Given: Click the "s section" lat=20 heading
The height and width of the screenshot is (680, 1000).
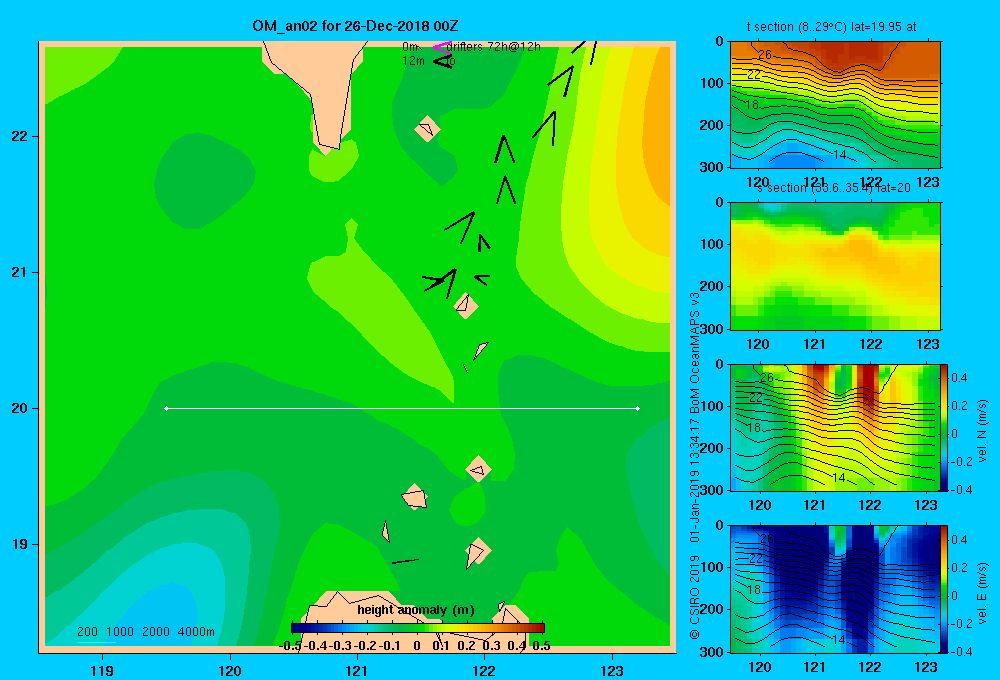Looking at the screenshot, I should pyautogui.click(x=834, y=188).
